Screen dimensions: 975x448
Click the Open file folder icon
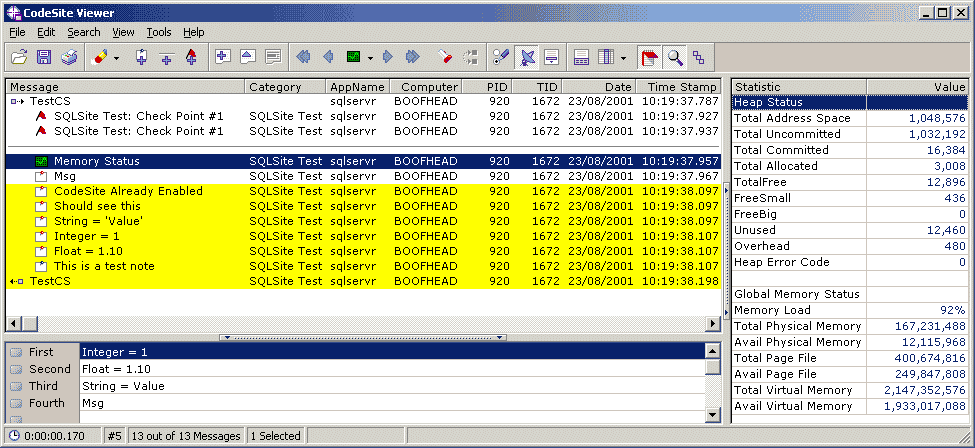(x=19, y=57)
